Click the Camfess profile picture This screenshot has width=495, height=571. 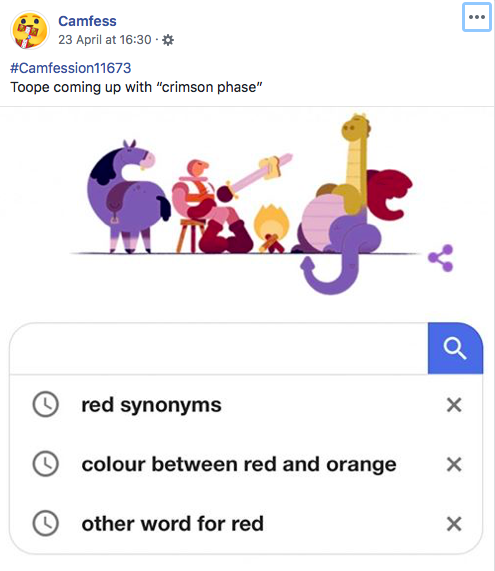(30, 31)
